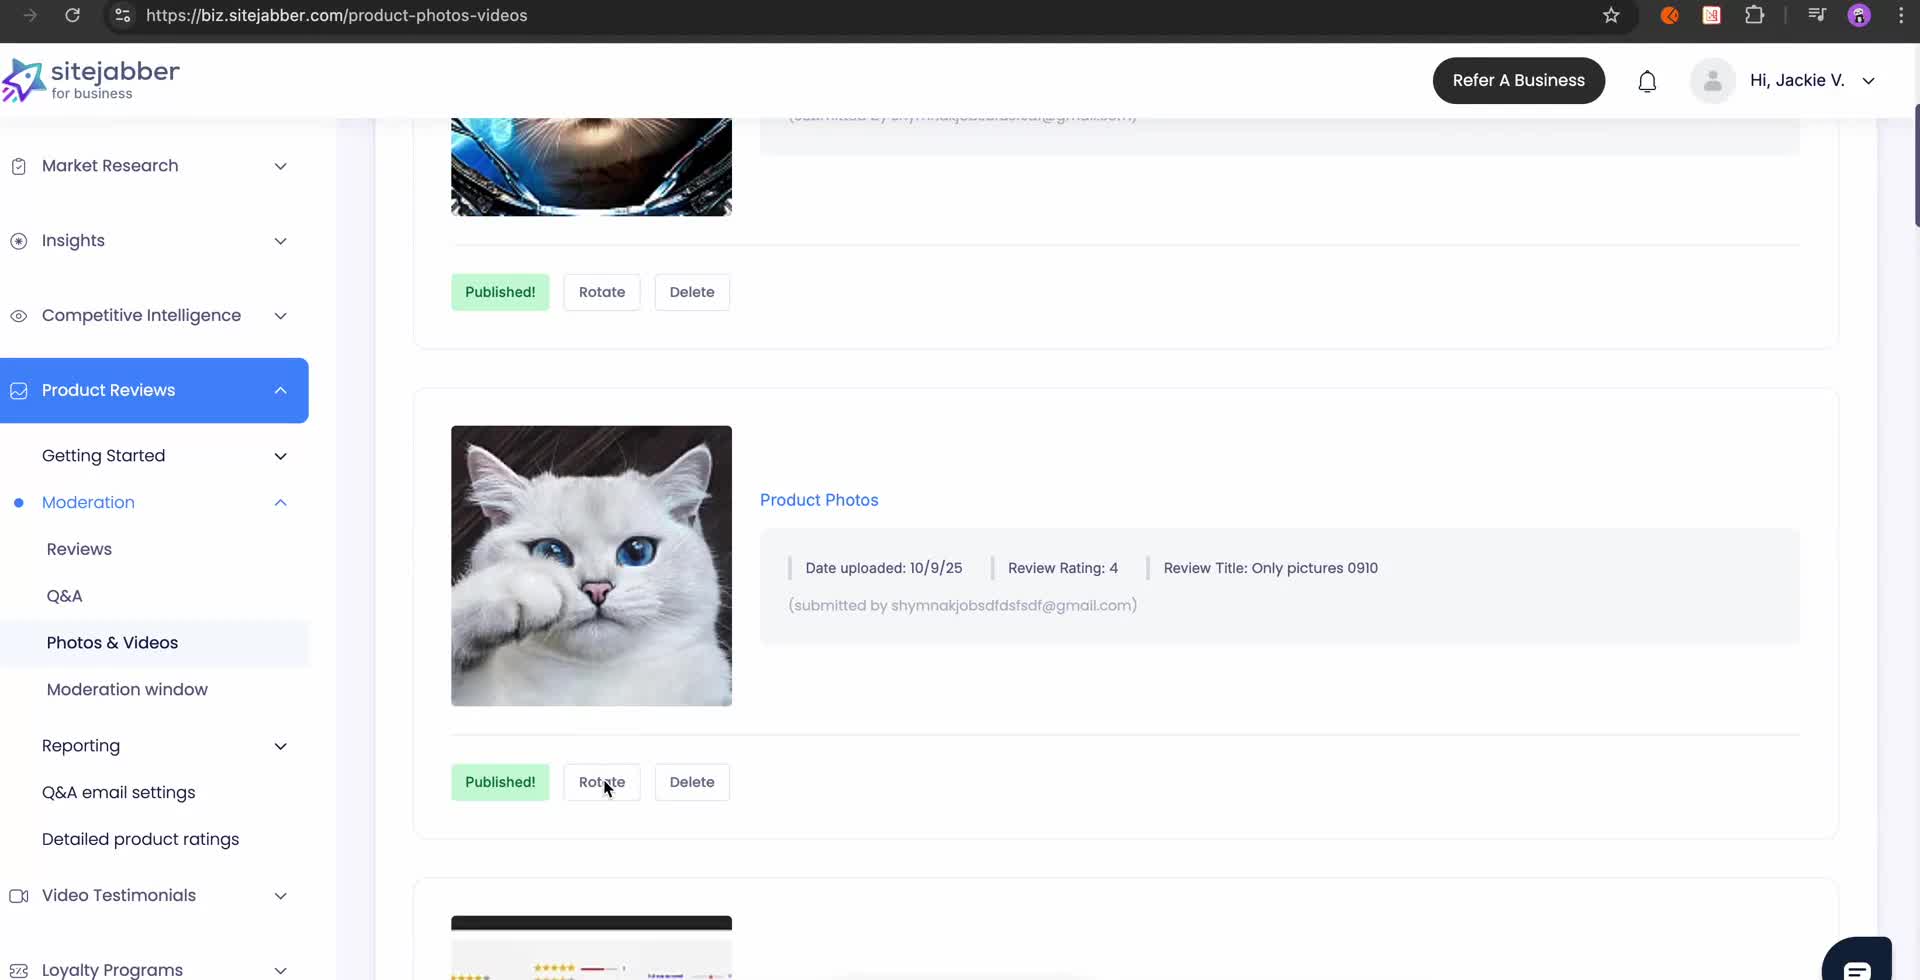Open the Chrome profile avatar

click(1859, 15)
